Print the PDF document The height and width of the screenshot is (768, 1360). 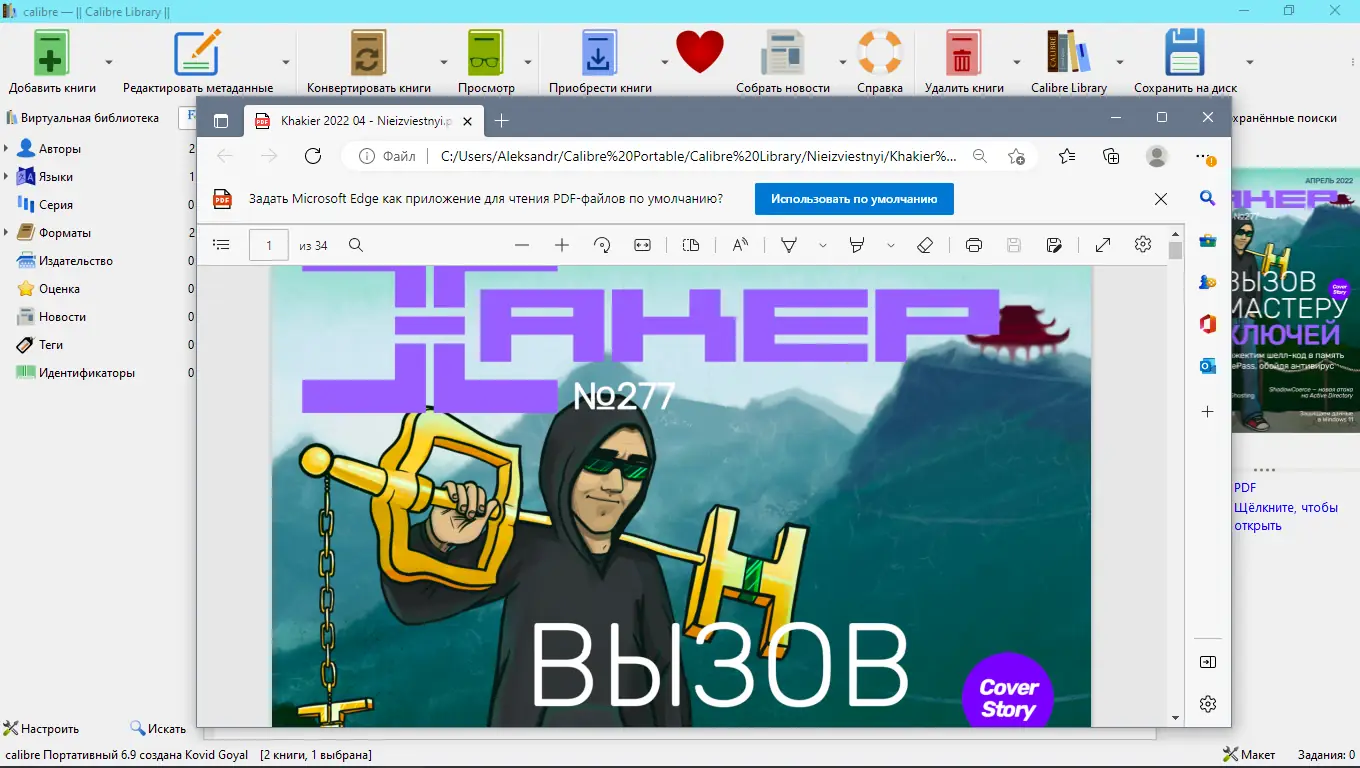[974, 245]
